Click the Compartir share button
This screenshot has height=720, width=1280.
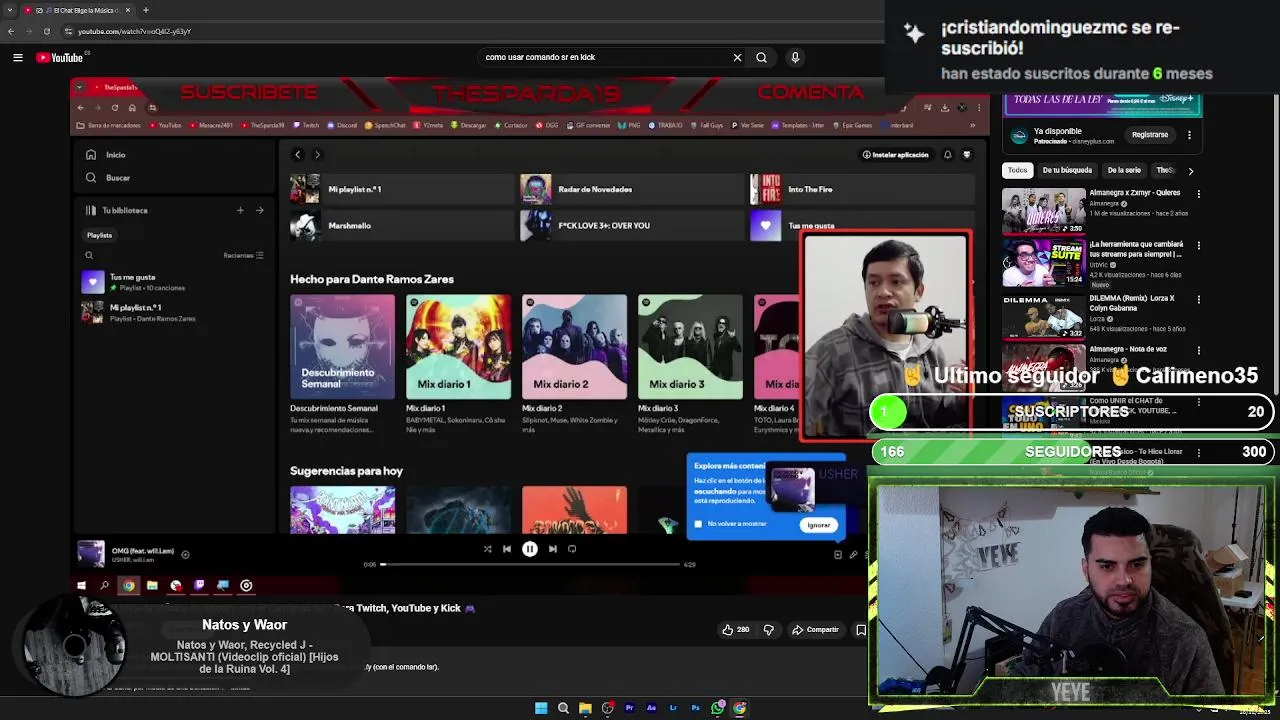coord(815,630)
